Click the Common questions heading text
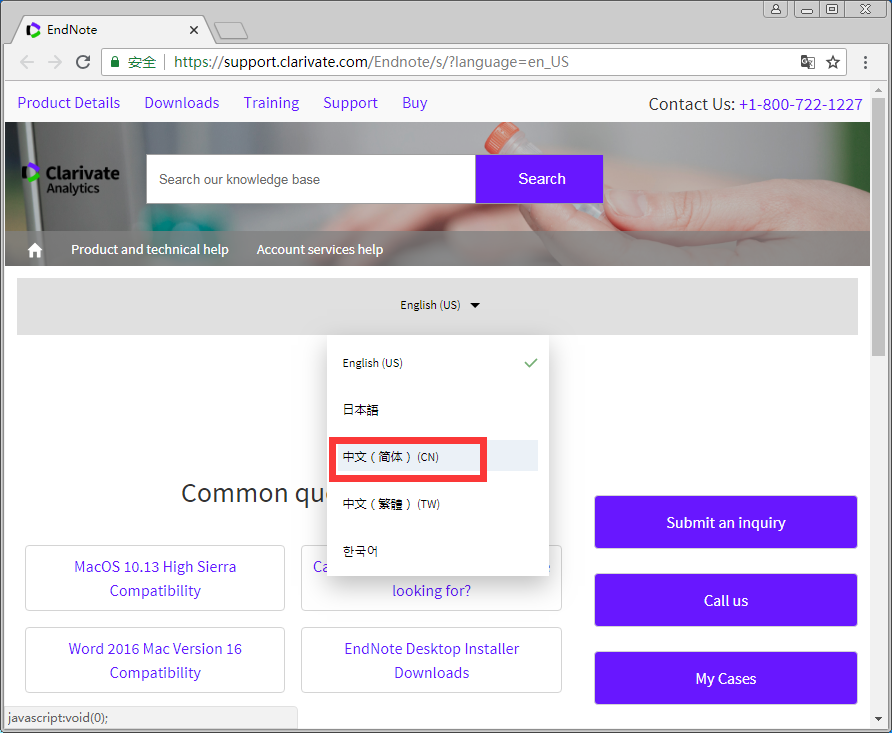892x733 pixels. [x=254, y=493]
